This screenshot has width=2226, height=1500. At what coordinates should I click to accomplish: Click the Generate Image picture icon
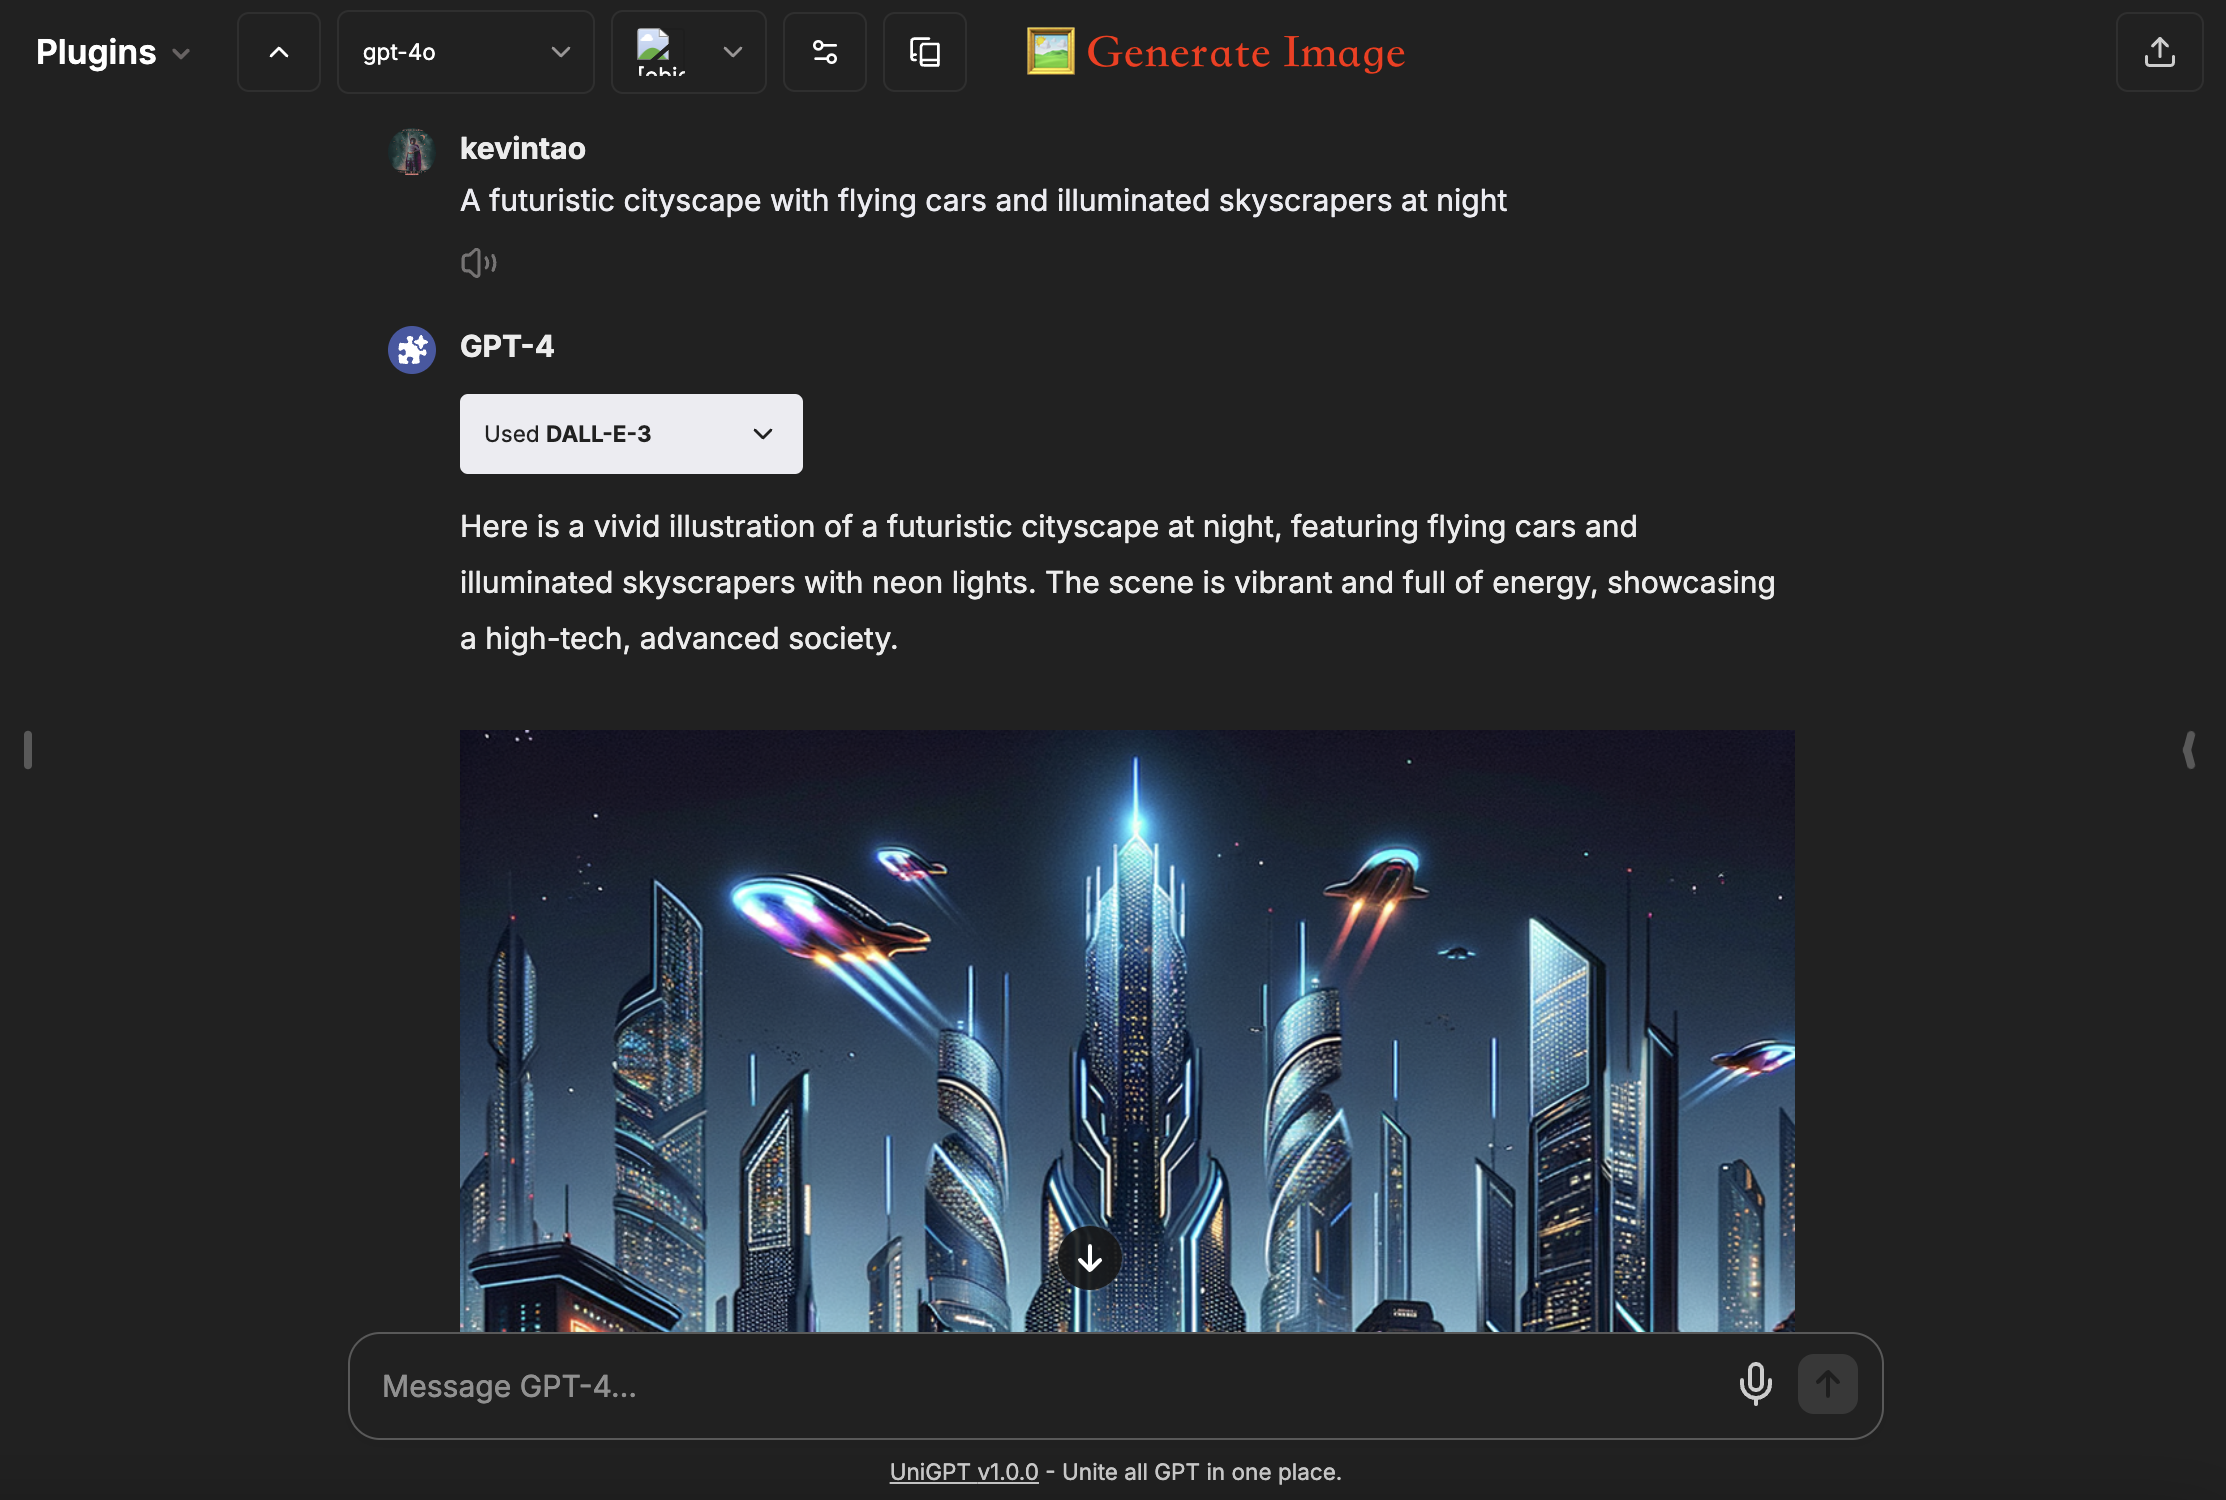1050,52
